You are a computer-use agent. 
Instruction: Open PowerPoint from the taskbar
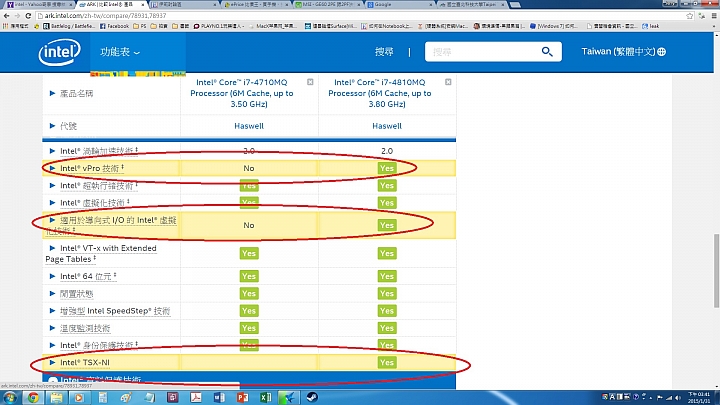point(242,397)
